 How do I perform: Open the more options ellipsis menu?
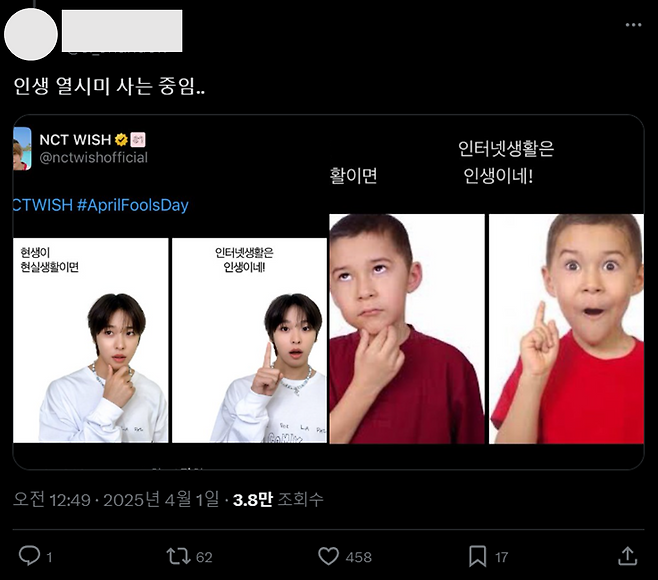[x=632, y=24]
